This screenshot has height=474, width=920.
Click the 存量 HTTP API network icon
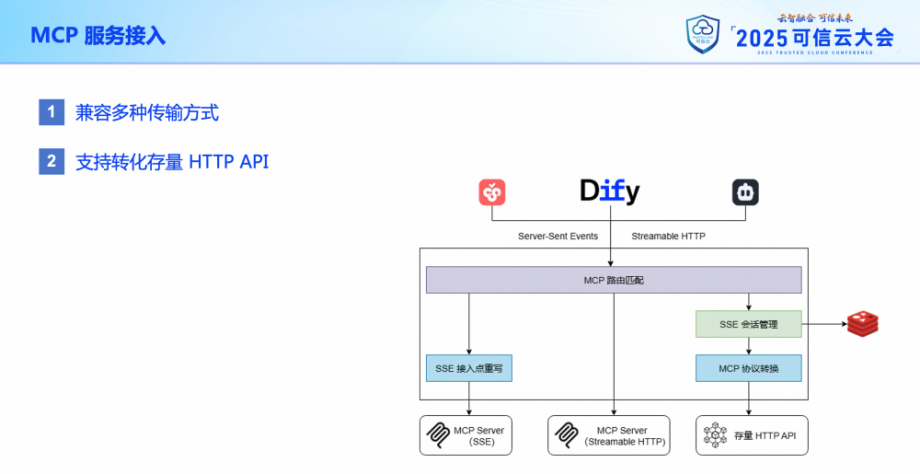click(x=715, y=435)
